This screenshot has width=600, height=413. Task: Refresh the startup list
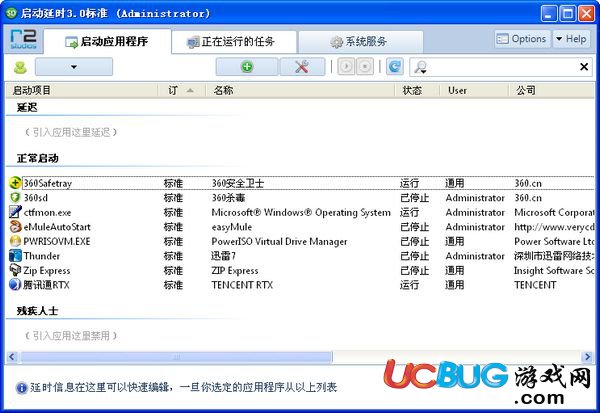(x=395, y=67)
